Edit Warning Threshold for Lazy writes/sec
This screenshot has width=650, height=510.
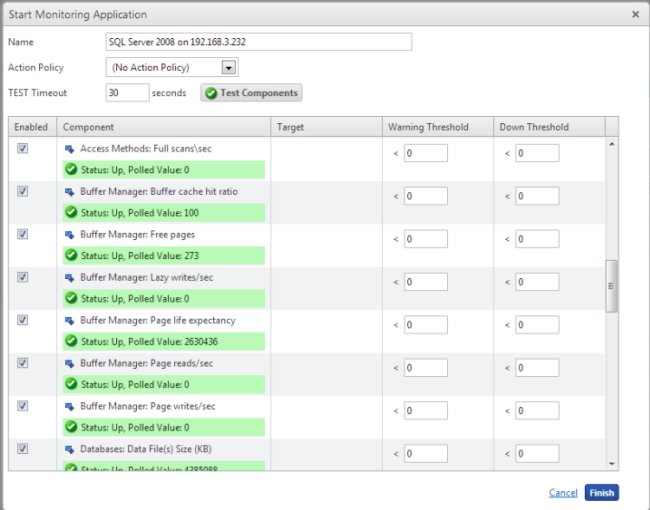pyautogui.click(x=426, y=282)
